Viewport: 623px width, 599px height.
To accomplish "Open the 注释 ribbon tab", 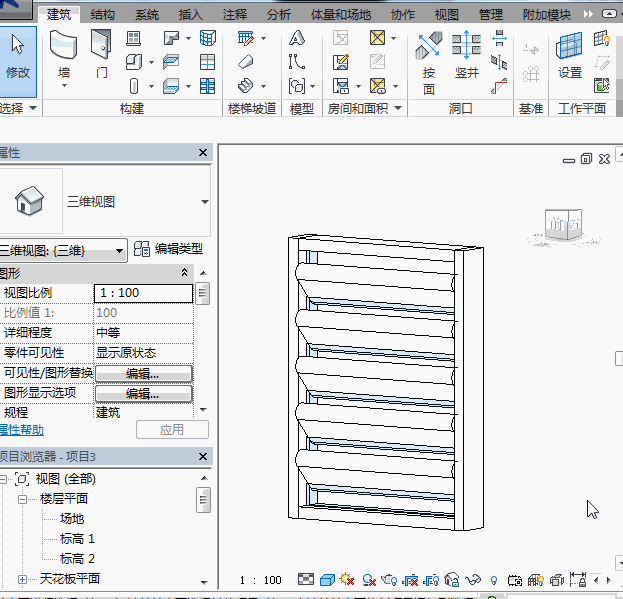I will (x=235, y=15).
